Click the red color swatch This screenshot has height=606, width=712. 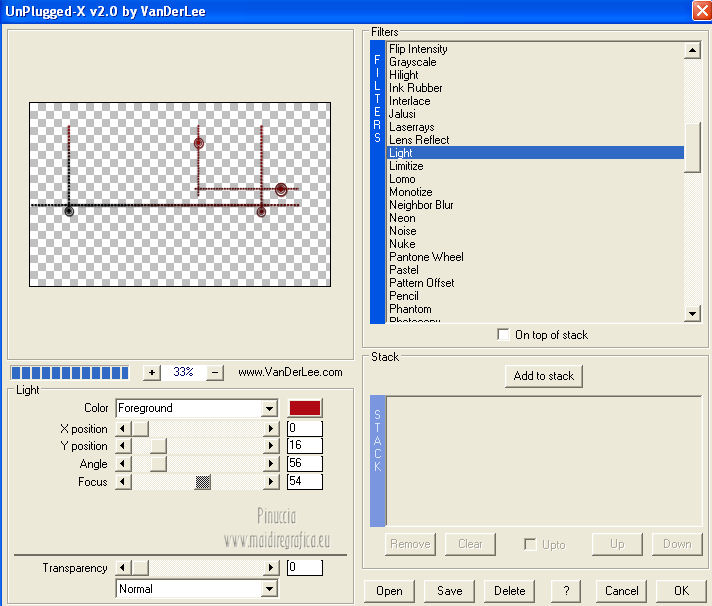click(304, 408)
